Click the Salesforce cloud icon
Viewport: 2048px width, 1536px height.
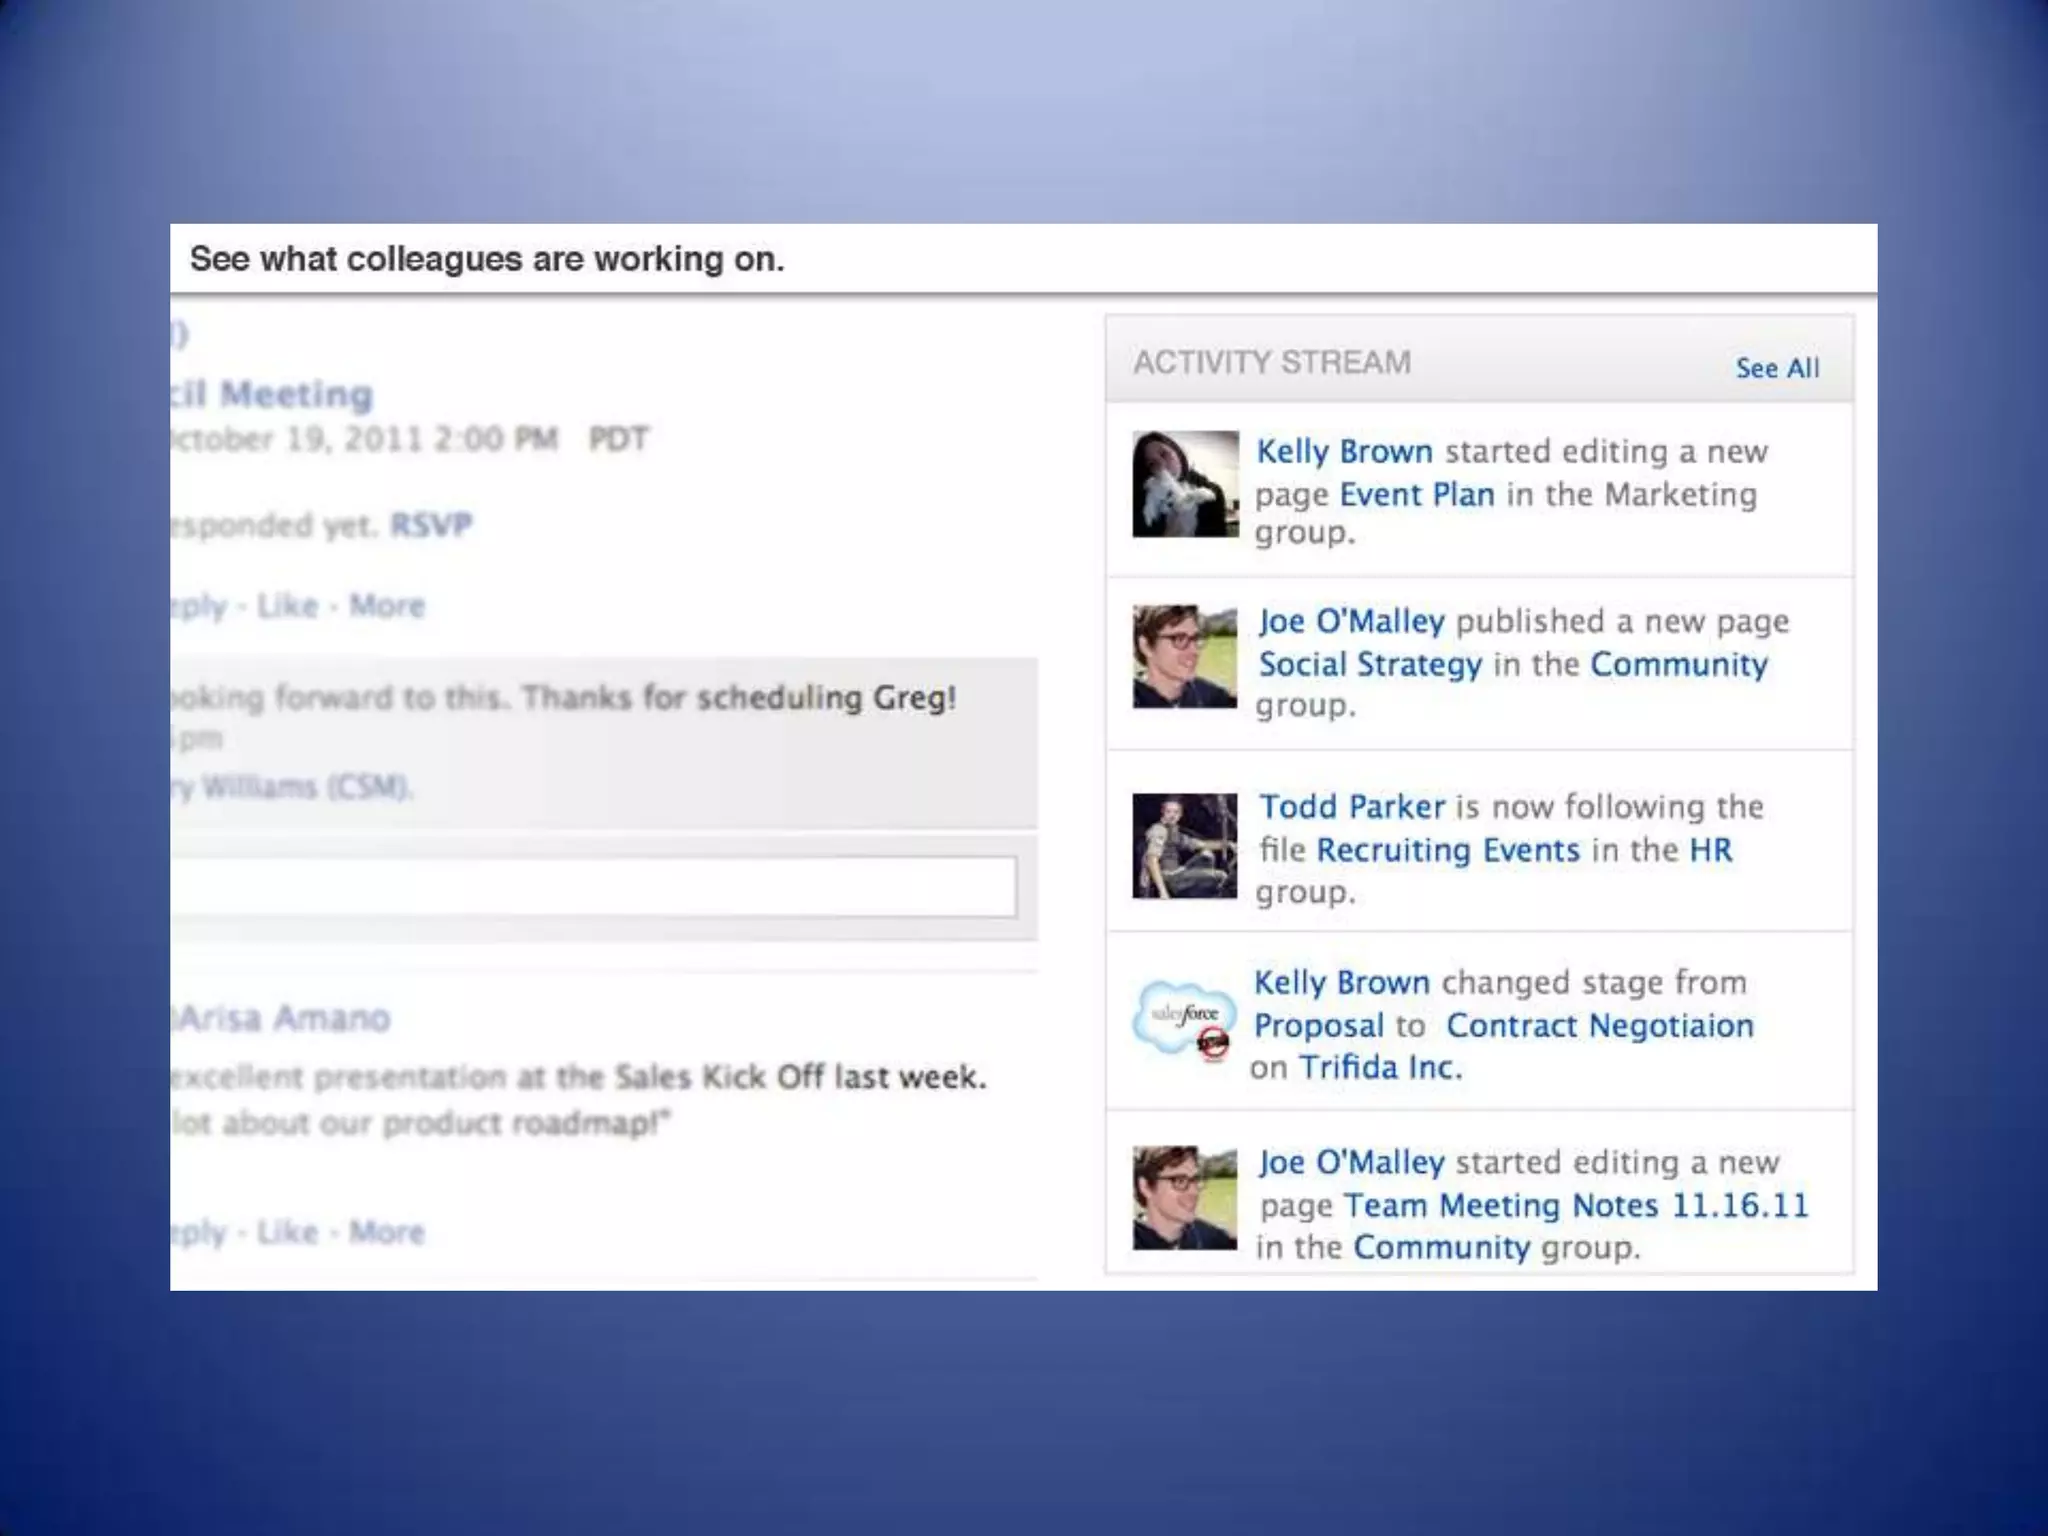point(1183,1020)
